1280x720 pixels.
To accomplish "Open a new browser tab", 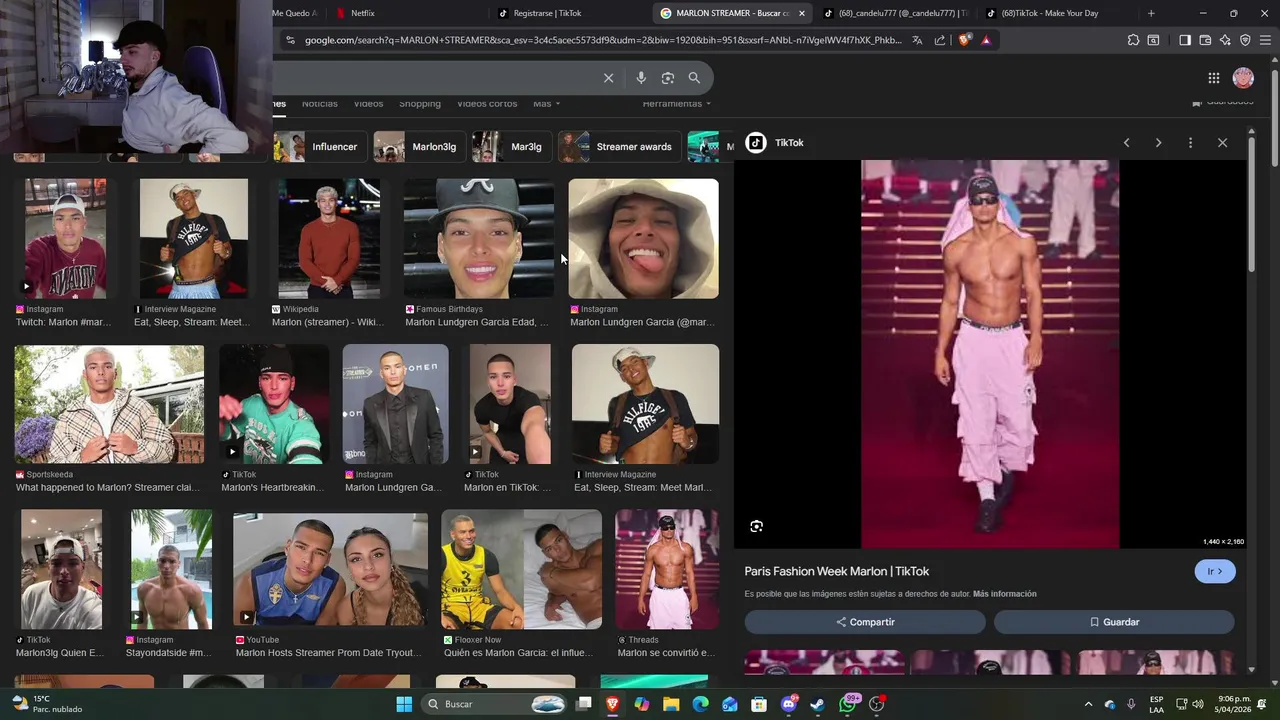I will [1151, 13].
